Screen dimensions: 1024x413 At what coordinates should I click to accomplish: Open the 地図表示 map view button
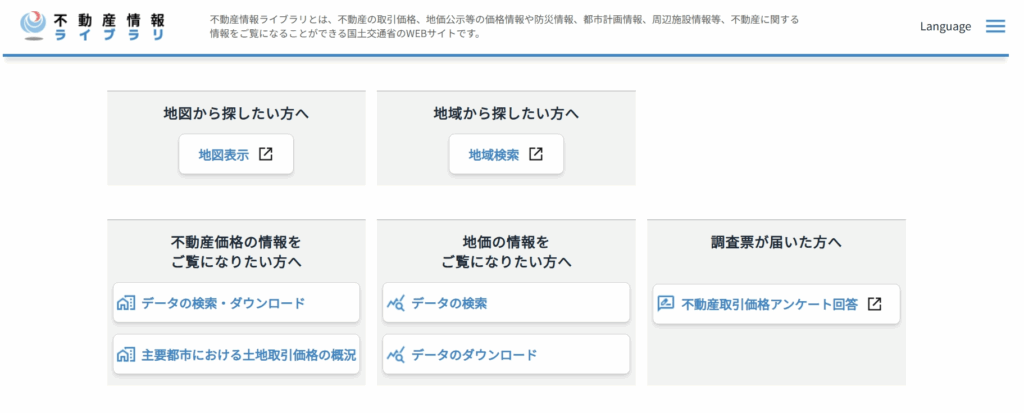[x=224, y=155]
